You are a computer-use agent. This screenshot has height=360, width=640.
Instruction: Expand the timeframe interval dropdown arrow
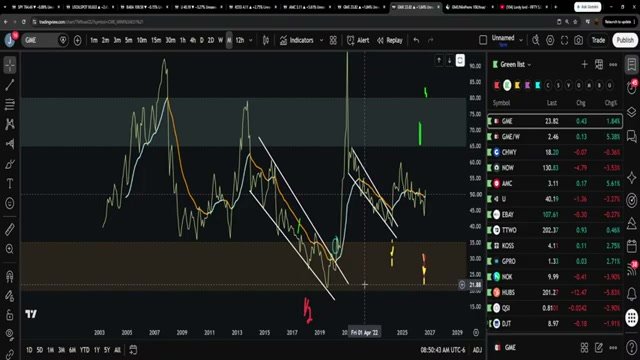pyautogui.click(x=251, y=40)
